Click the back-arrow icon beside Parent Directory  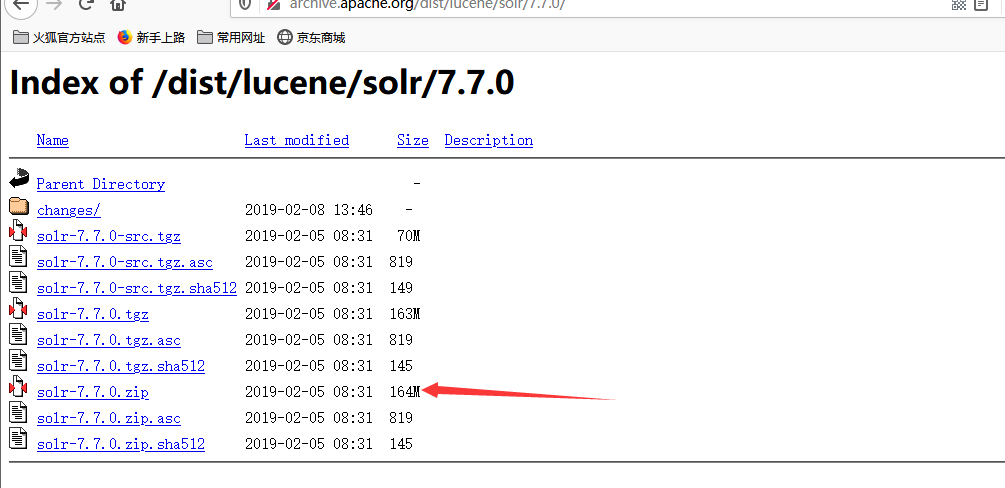coord(19,179)
